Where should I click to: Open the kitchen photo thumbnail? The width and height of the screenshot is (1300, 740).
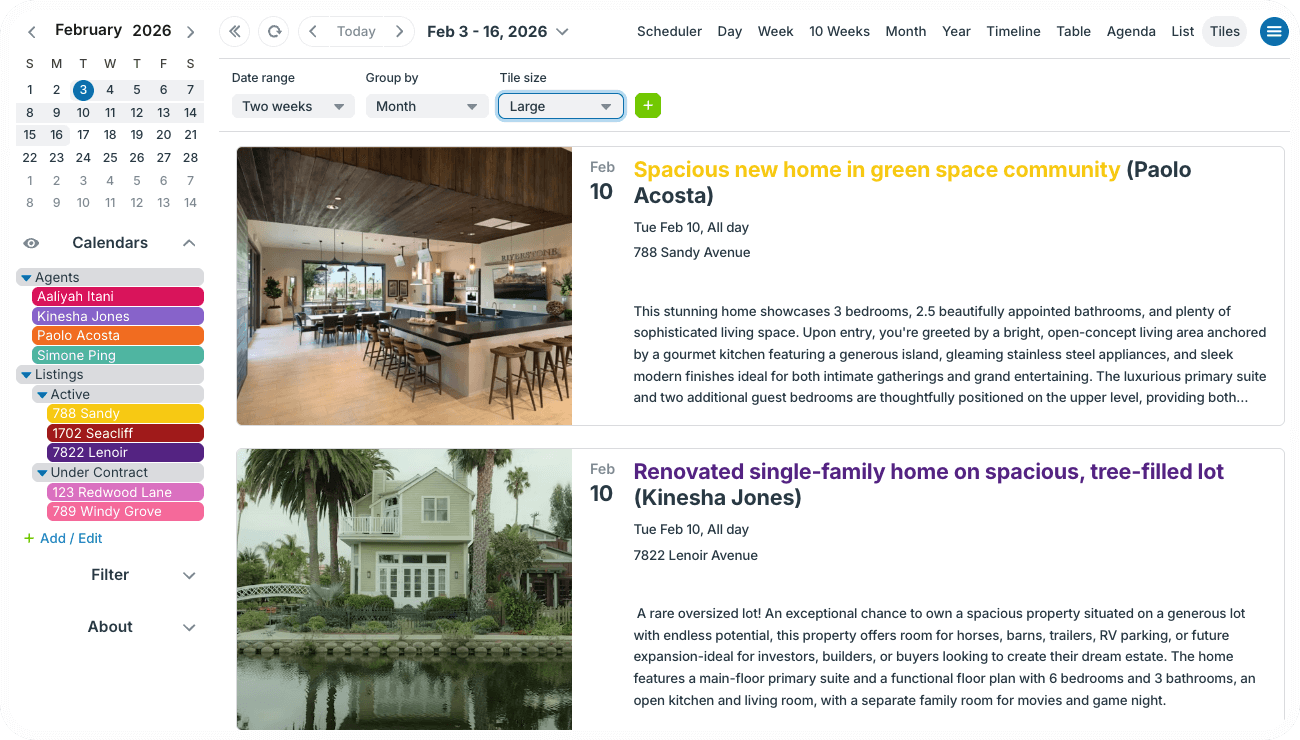pyautogui.click(x=404, y=286)
